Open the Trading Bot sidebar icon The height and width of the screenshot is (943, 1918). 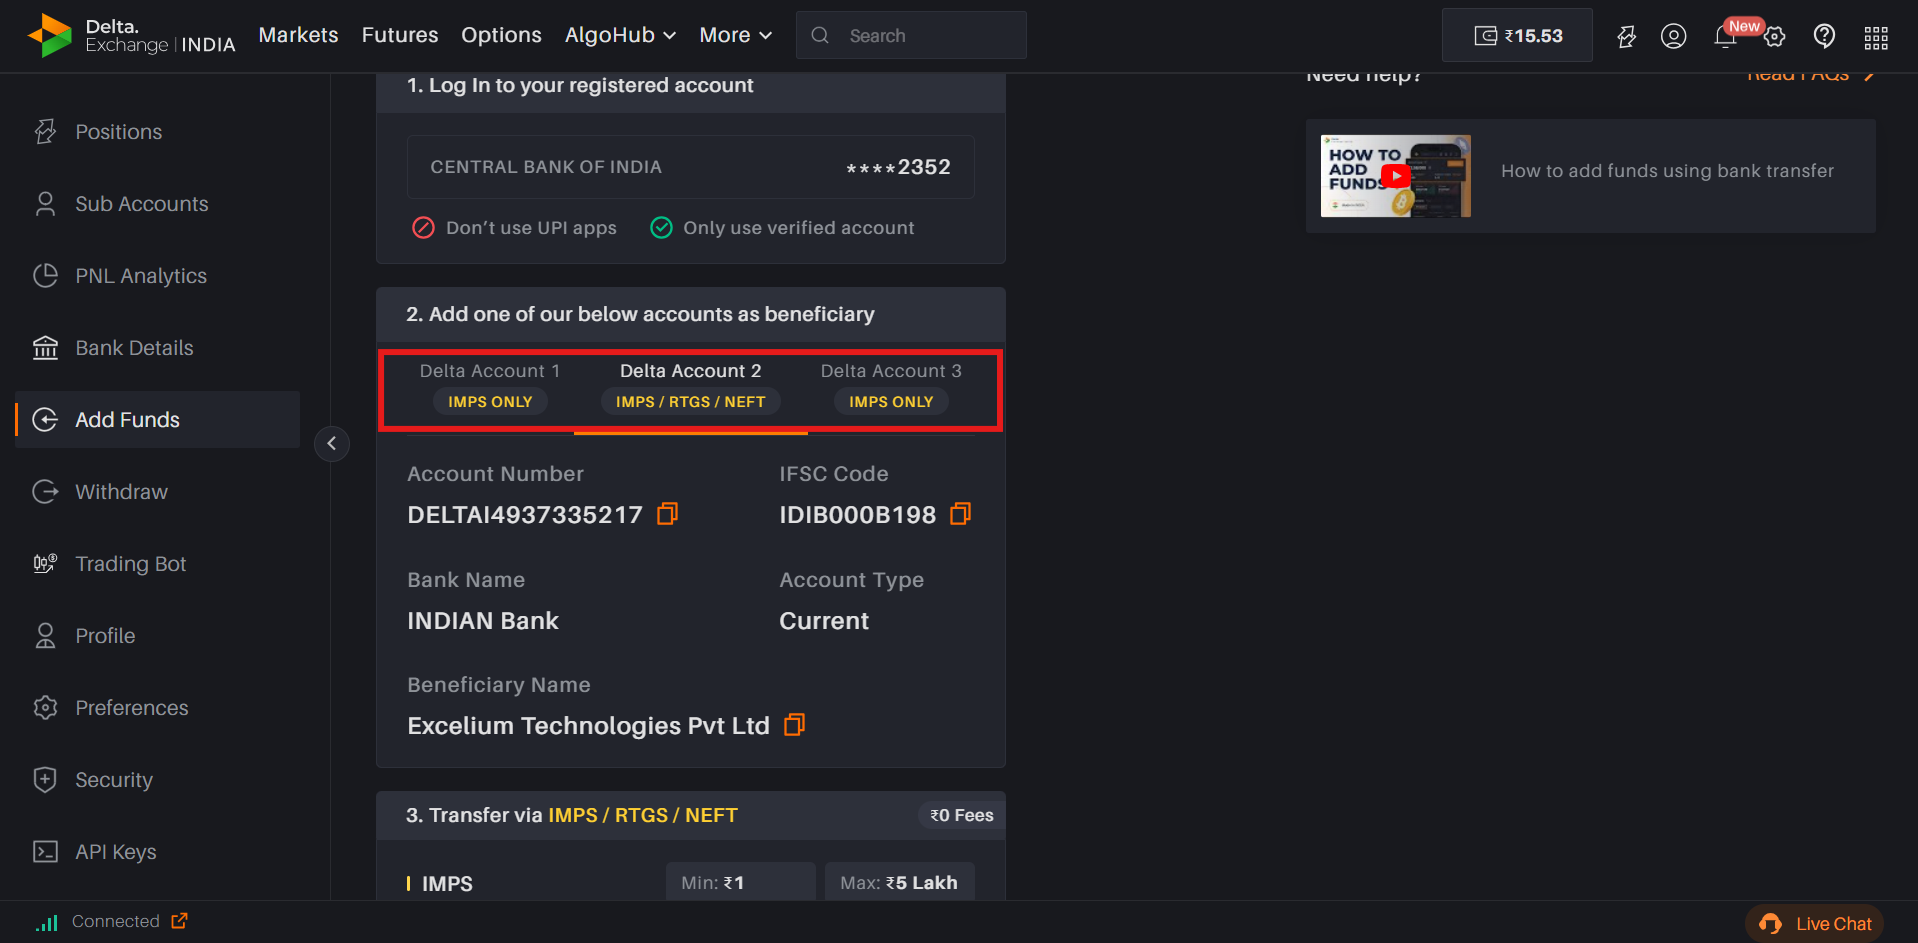point(45,564)
